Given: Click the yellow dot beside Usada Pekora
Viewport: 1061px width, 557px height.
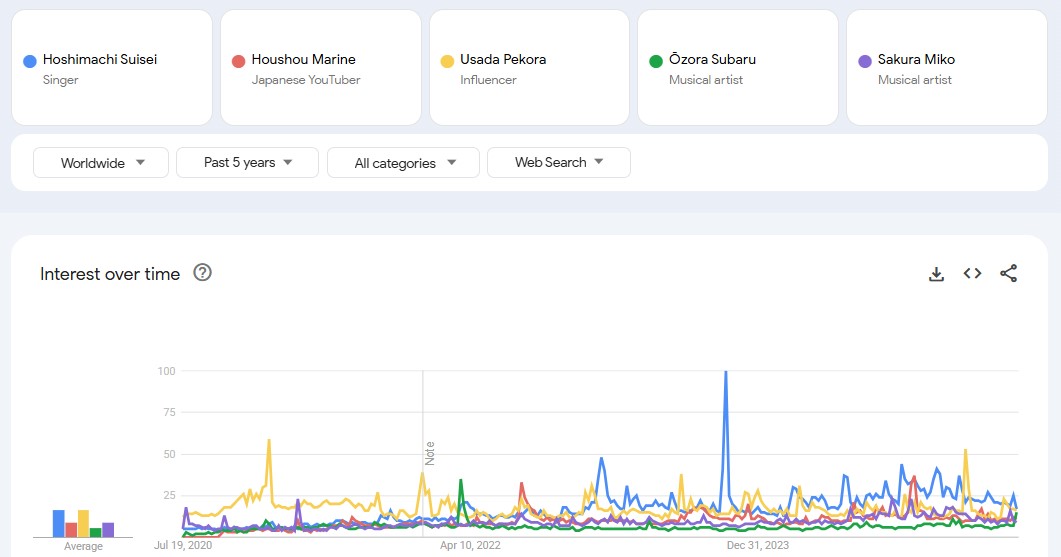Looking at the screenshot, I should pos(447,61).
